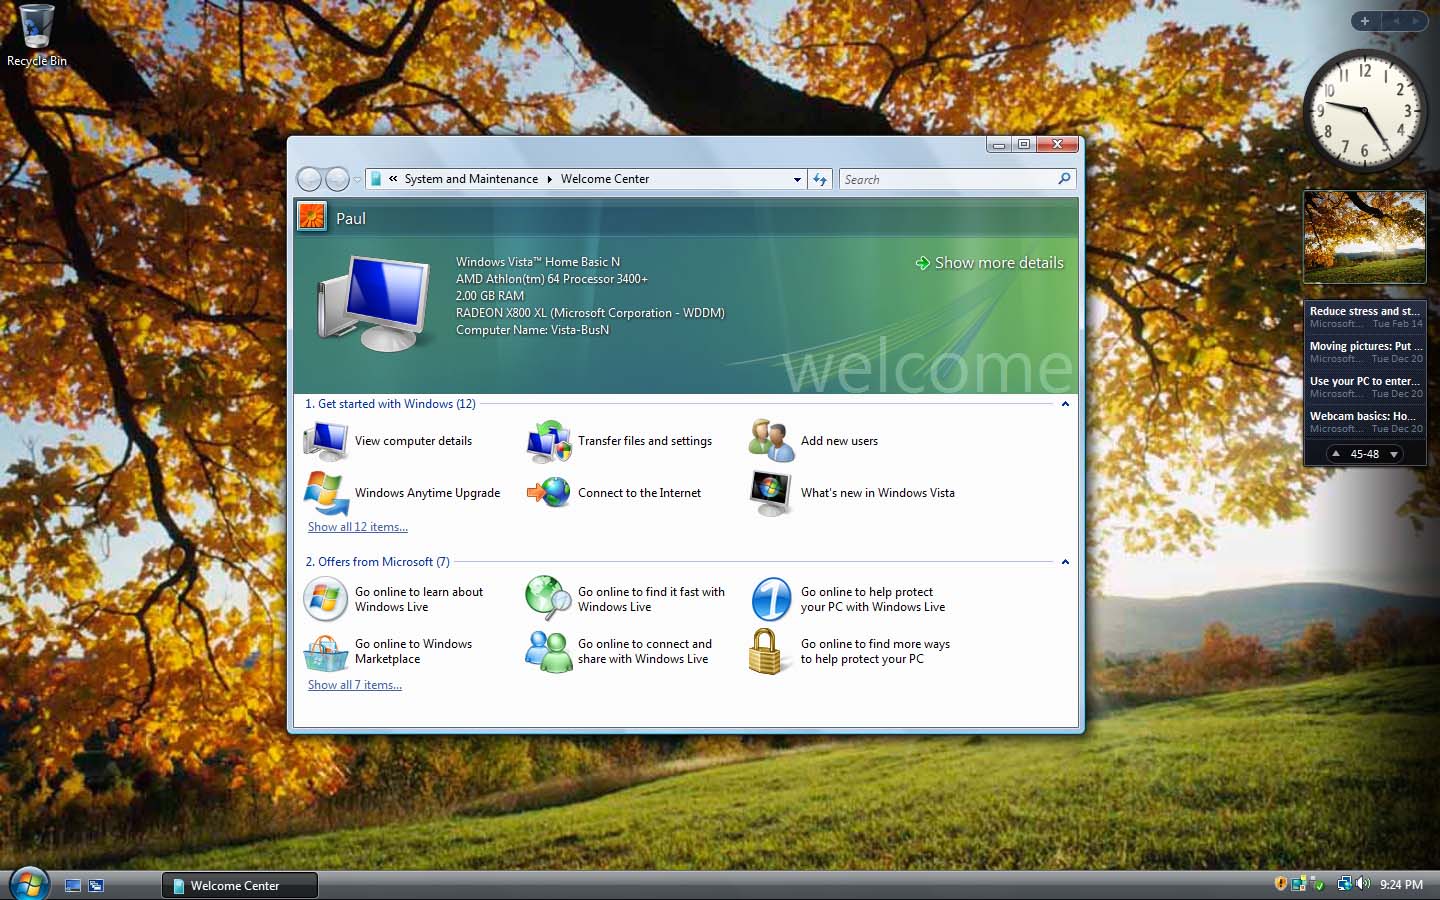Click Offers from Microsoft heading
This screenshot has height=900, width=1440.
pyautogui.click(x=378, y=562)
